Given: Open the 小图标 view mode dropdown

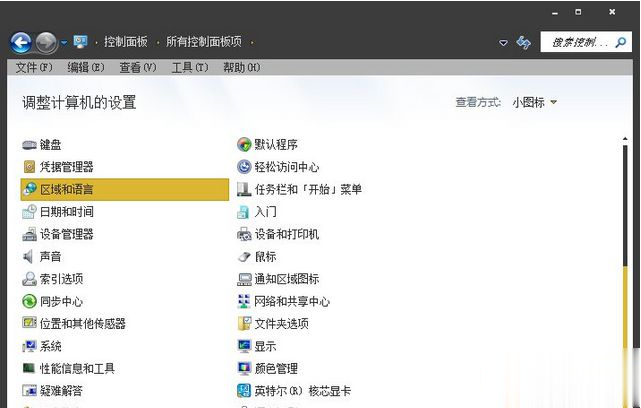Looking at the screenshot, I should point(534,102).
